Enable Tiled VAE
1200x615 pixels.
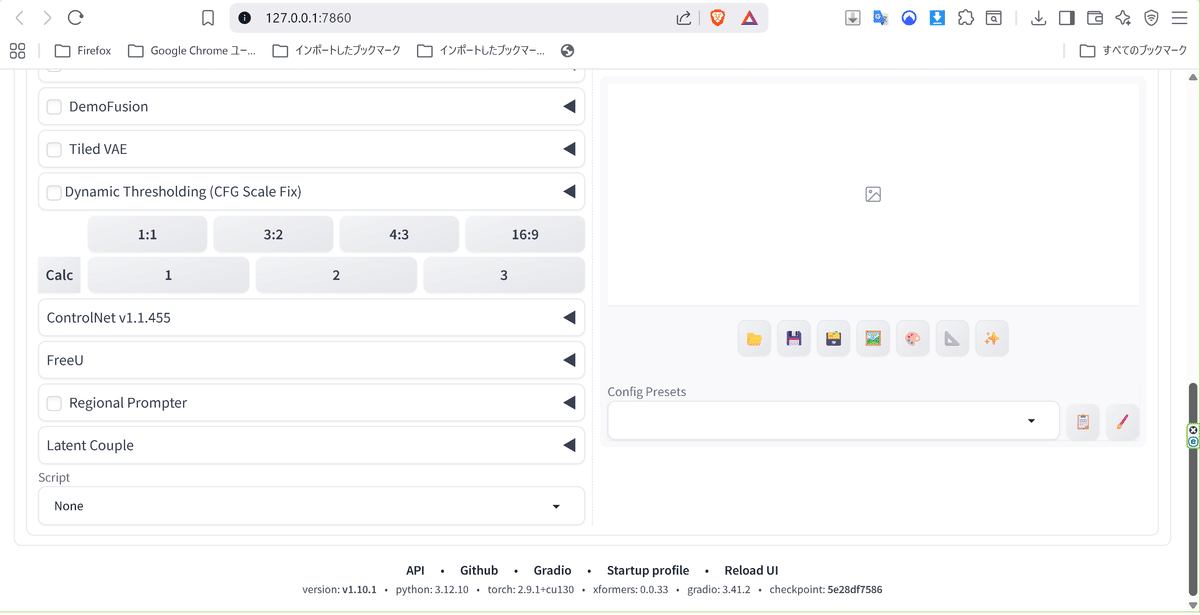(x=54, y=148)
